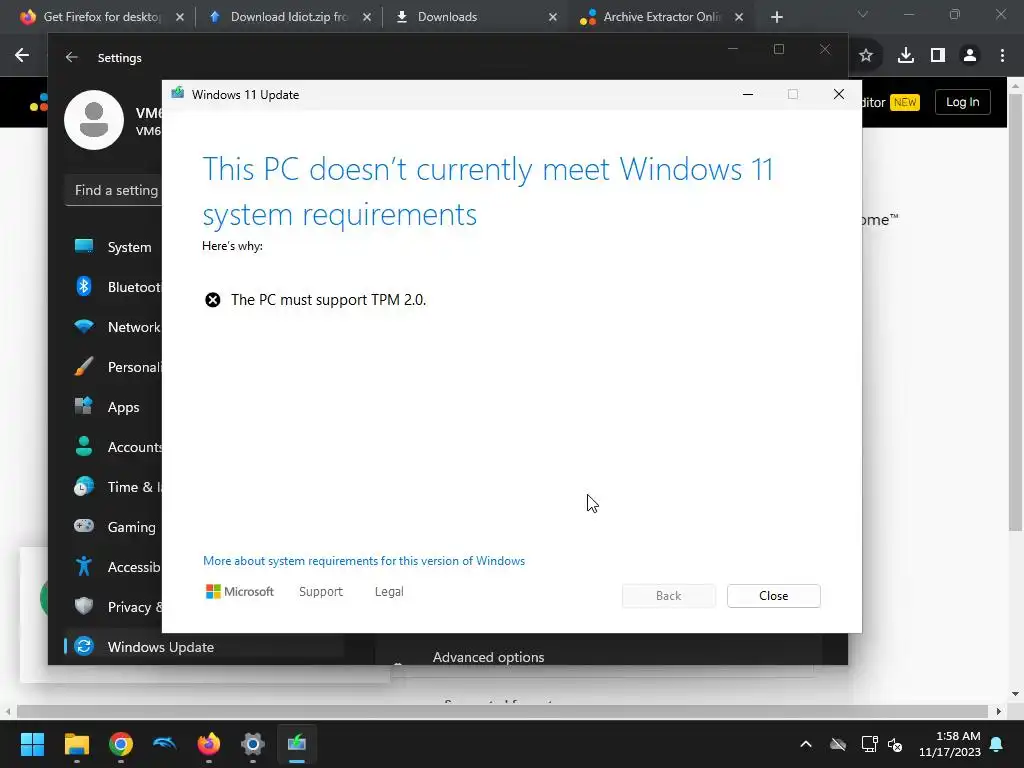Click the Windows 11 Update taskbar icon
Viewport: 1024px width, 768px height.
click(x=296, y=744)
